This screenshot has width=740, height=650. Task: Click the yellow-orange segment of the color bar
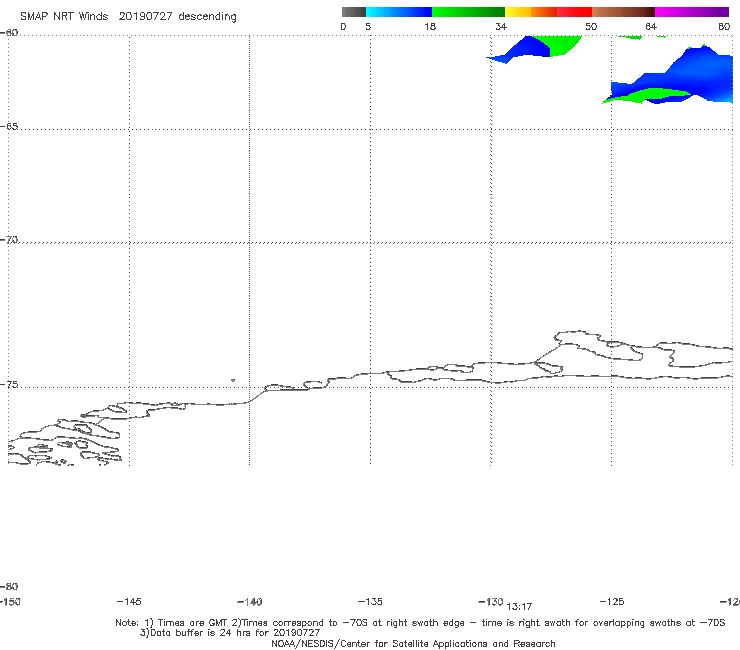pyautogui.click(x=531, y=12)
